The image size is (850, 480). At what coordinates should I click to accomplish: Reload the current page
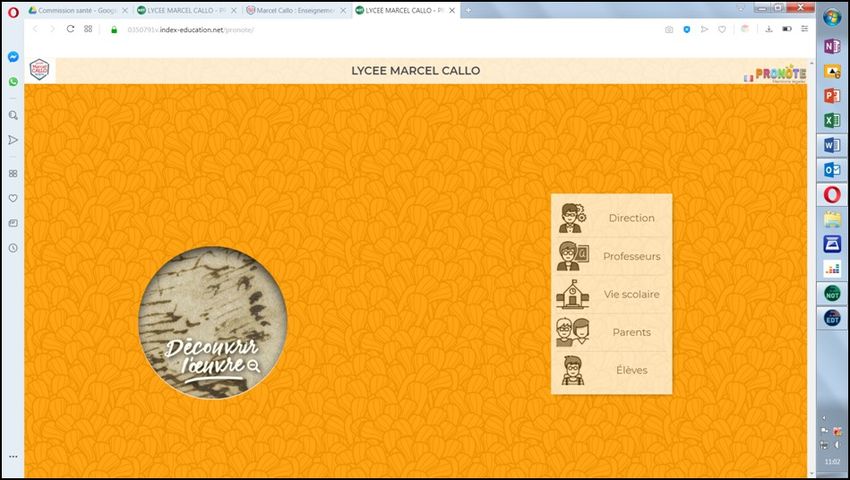70,29
